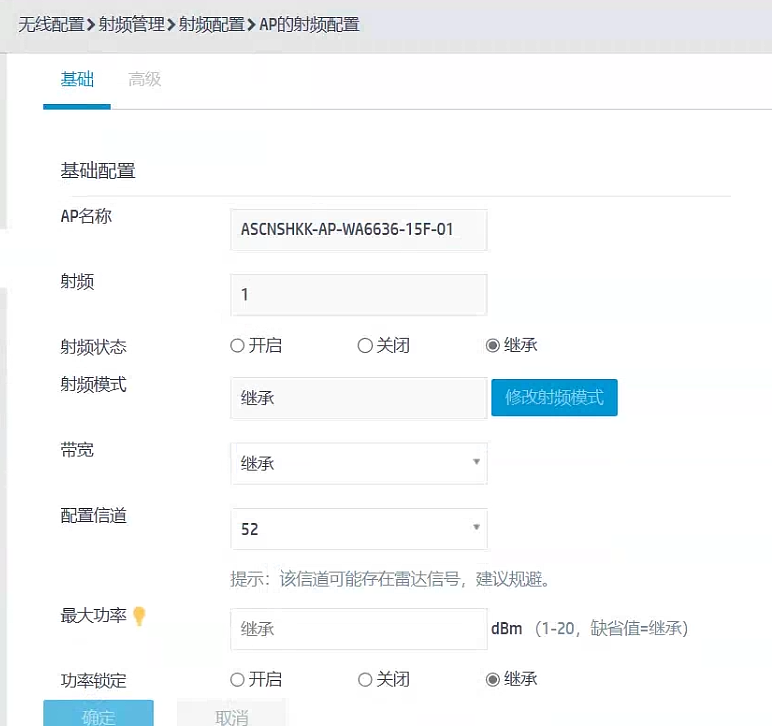The width and height of the screenshot is (772, 726).
Task: Go to 无线配置 in breadcrumb
Action: coord(51,24)
